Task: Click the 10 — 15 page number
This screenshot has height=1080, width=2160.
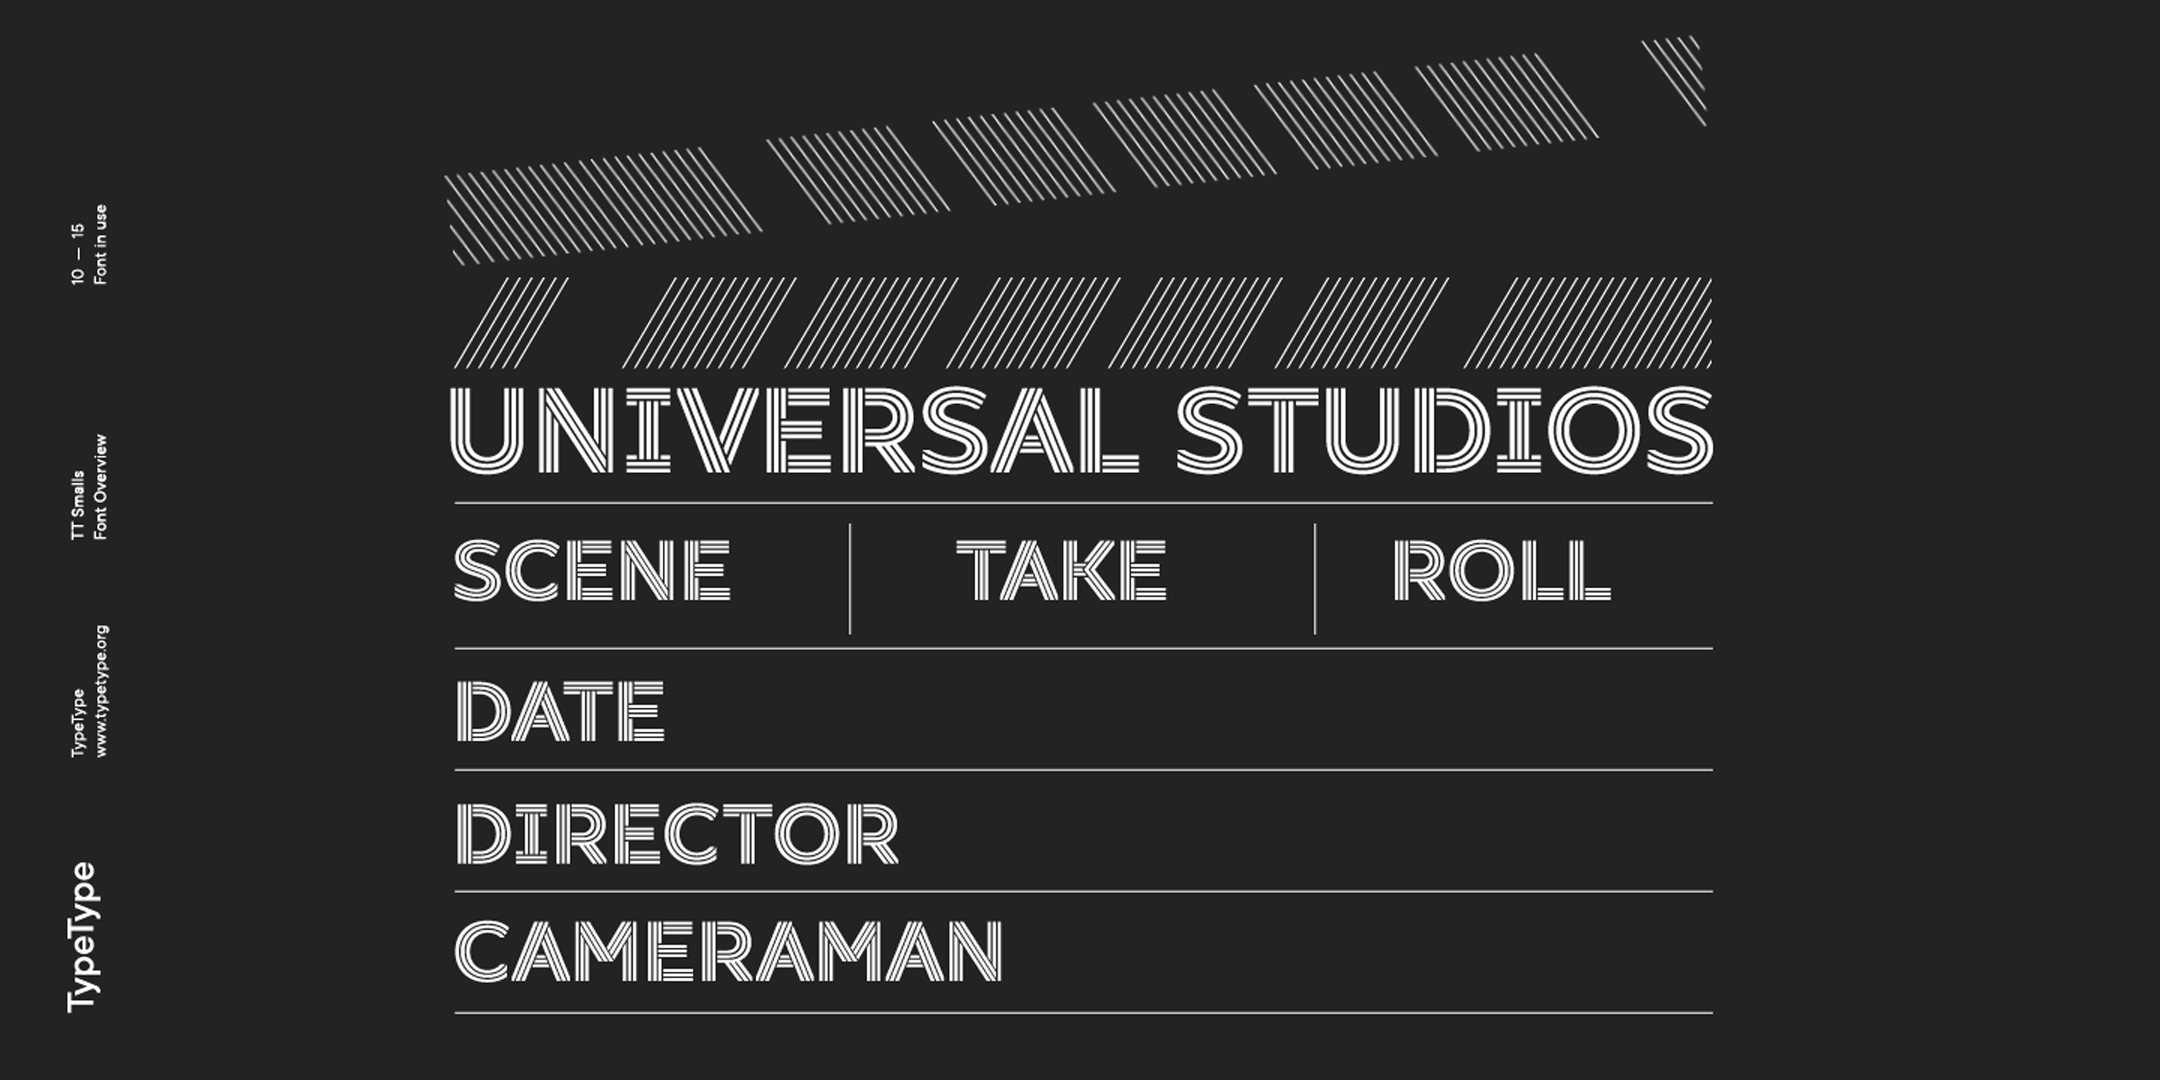Action: [x=78, y=254]
